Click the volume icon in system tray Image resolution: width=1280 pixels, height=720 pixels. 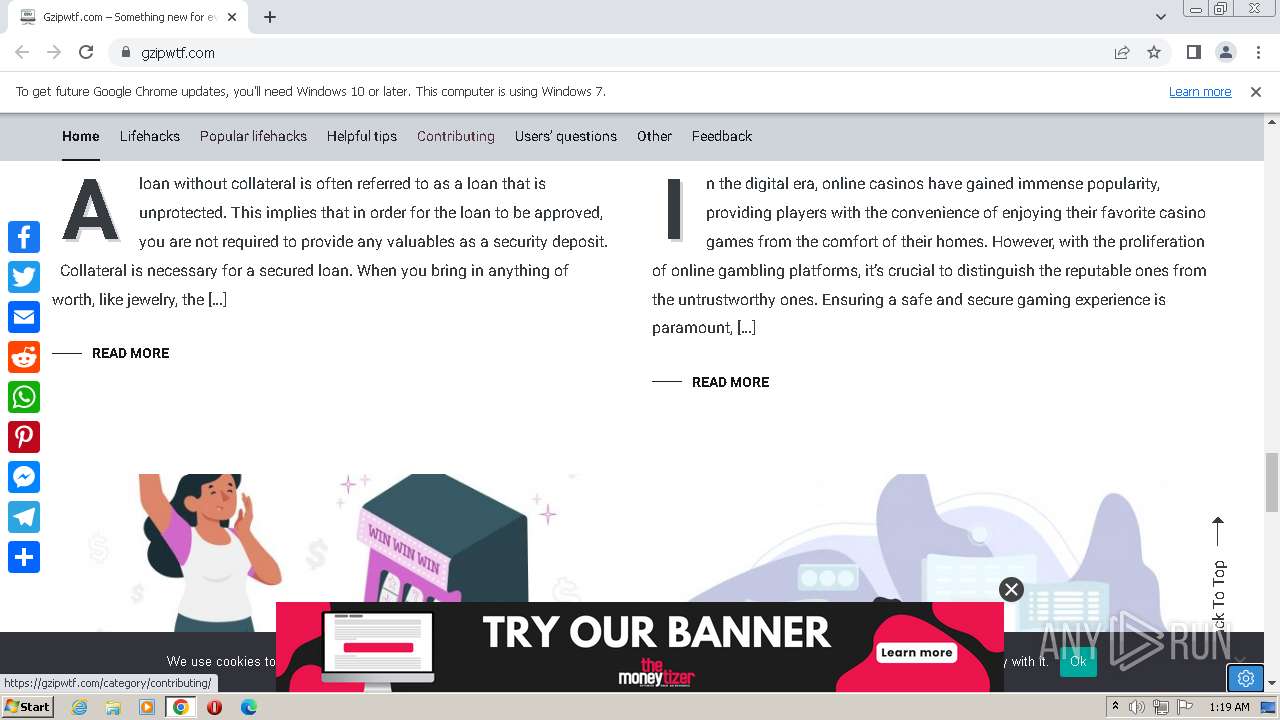(x=1137, y=707)
